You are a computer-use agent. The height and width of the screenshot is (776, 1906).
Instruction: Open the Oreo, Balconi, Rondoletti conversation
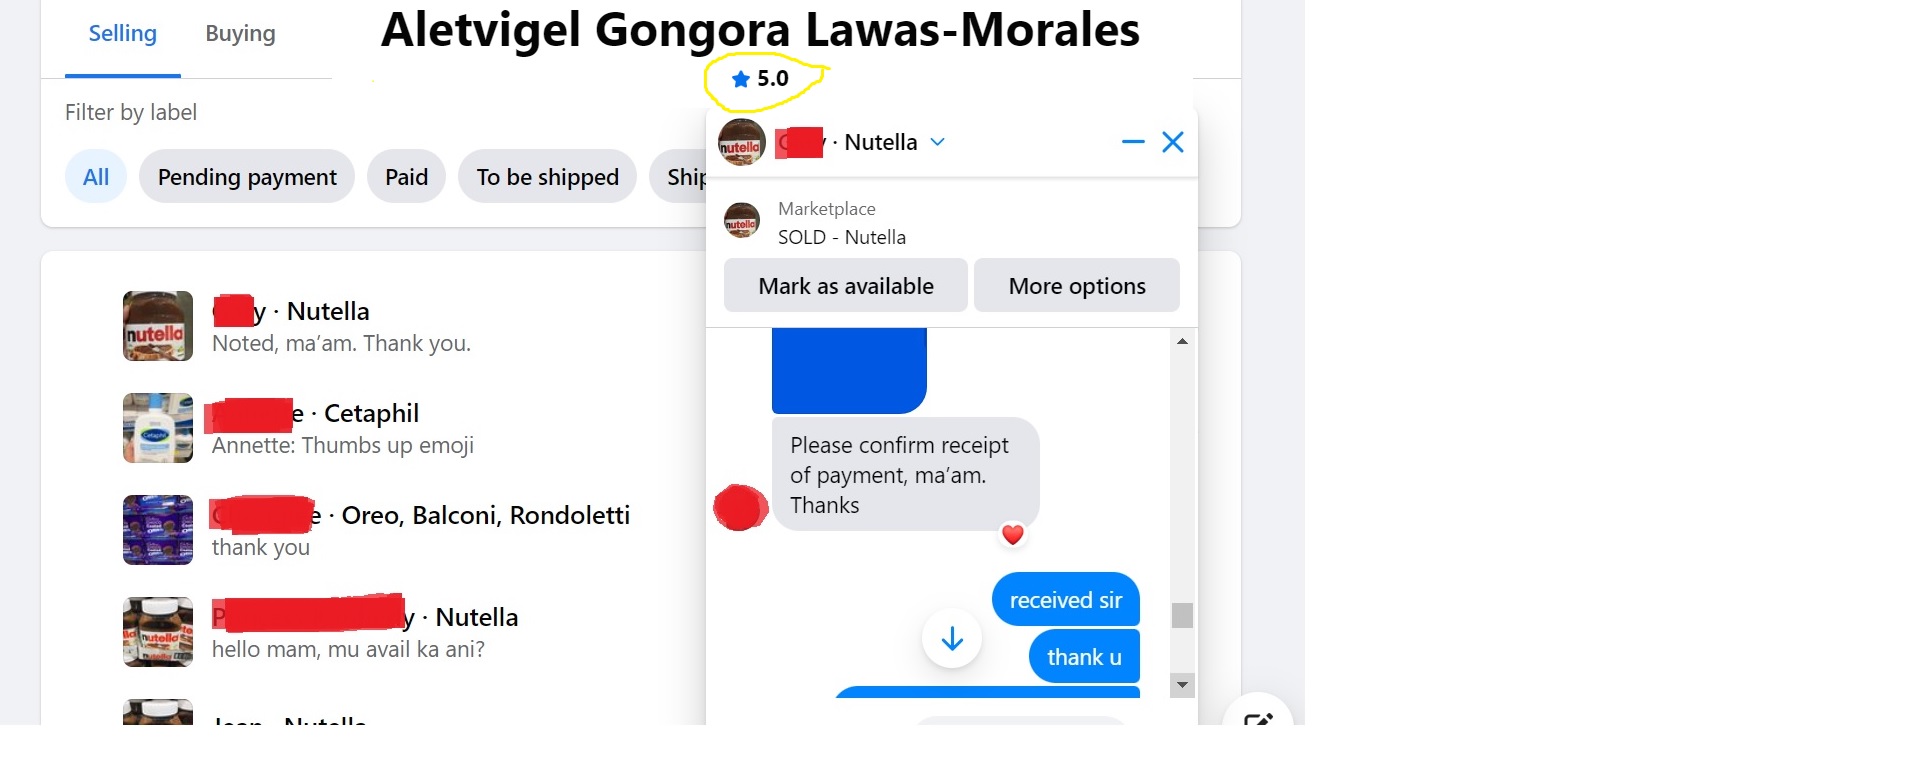pos(380,530)
